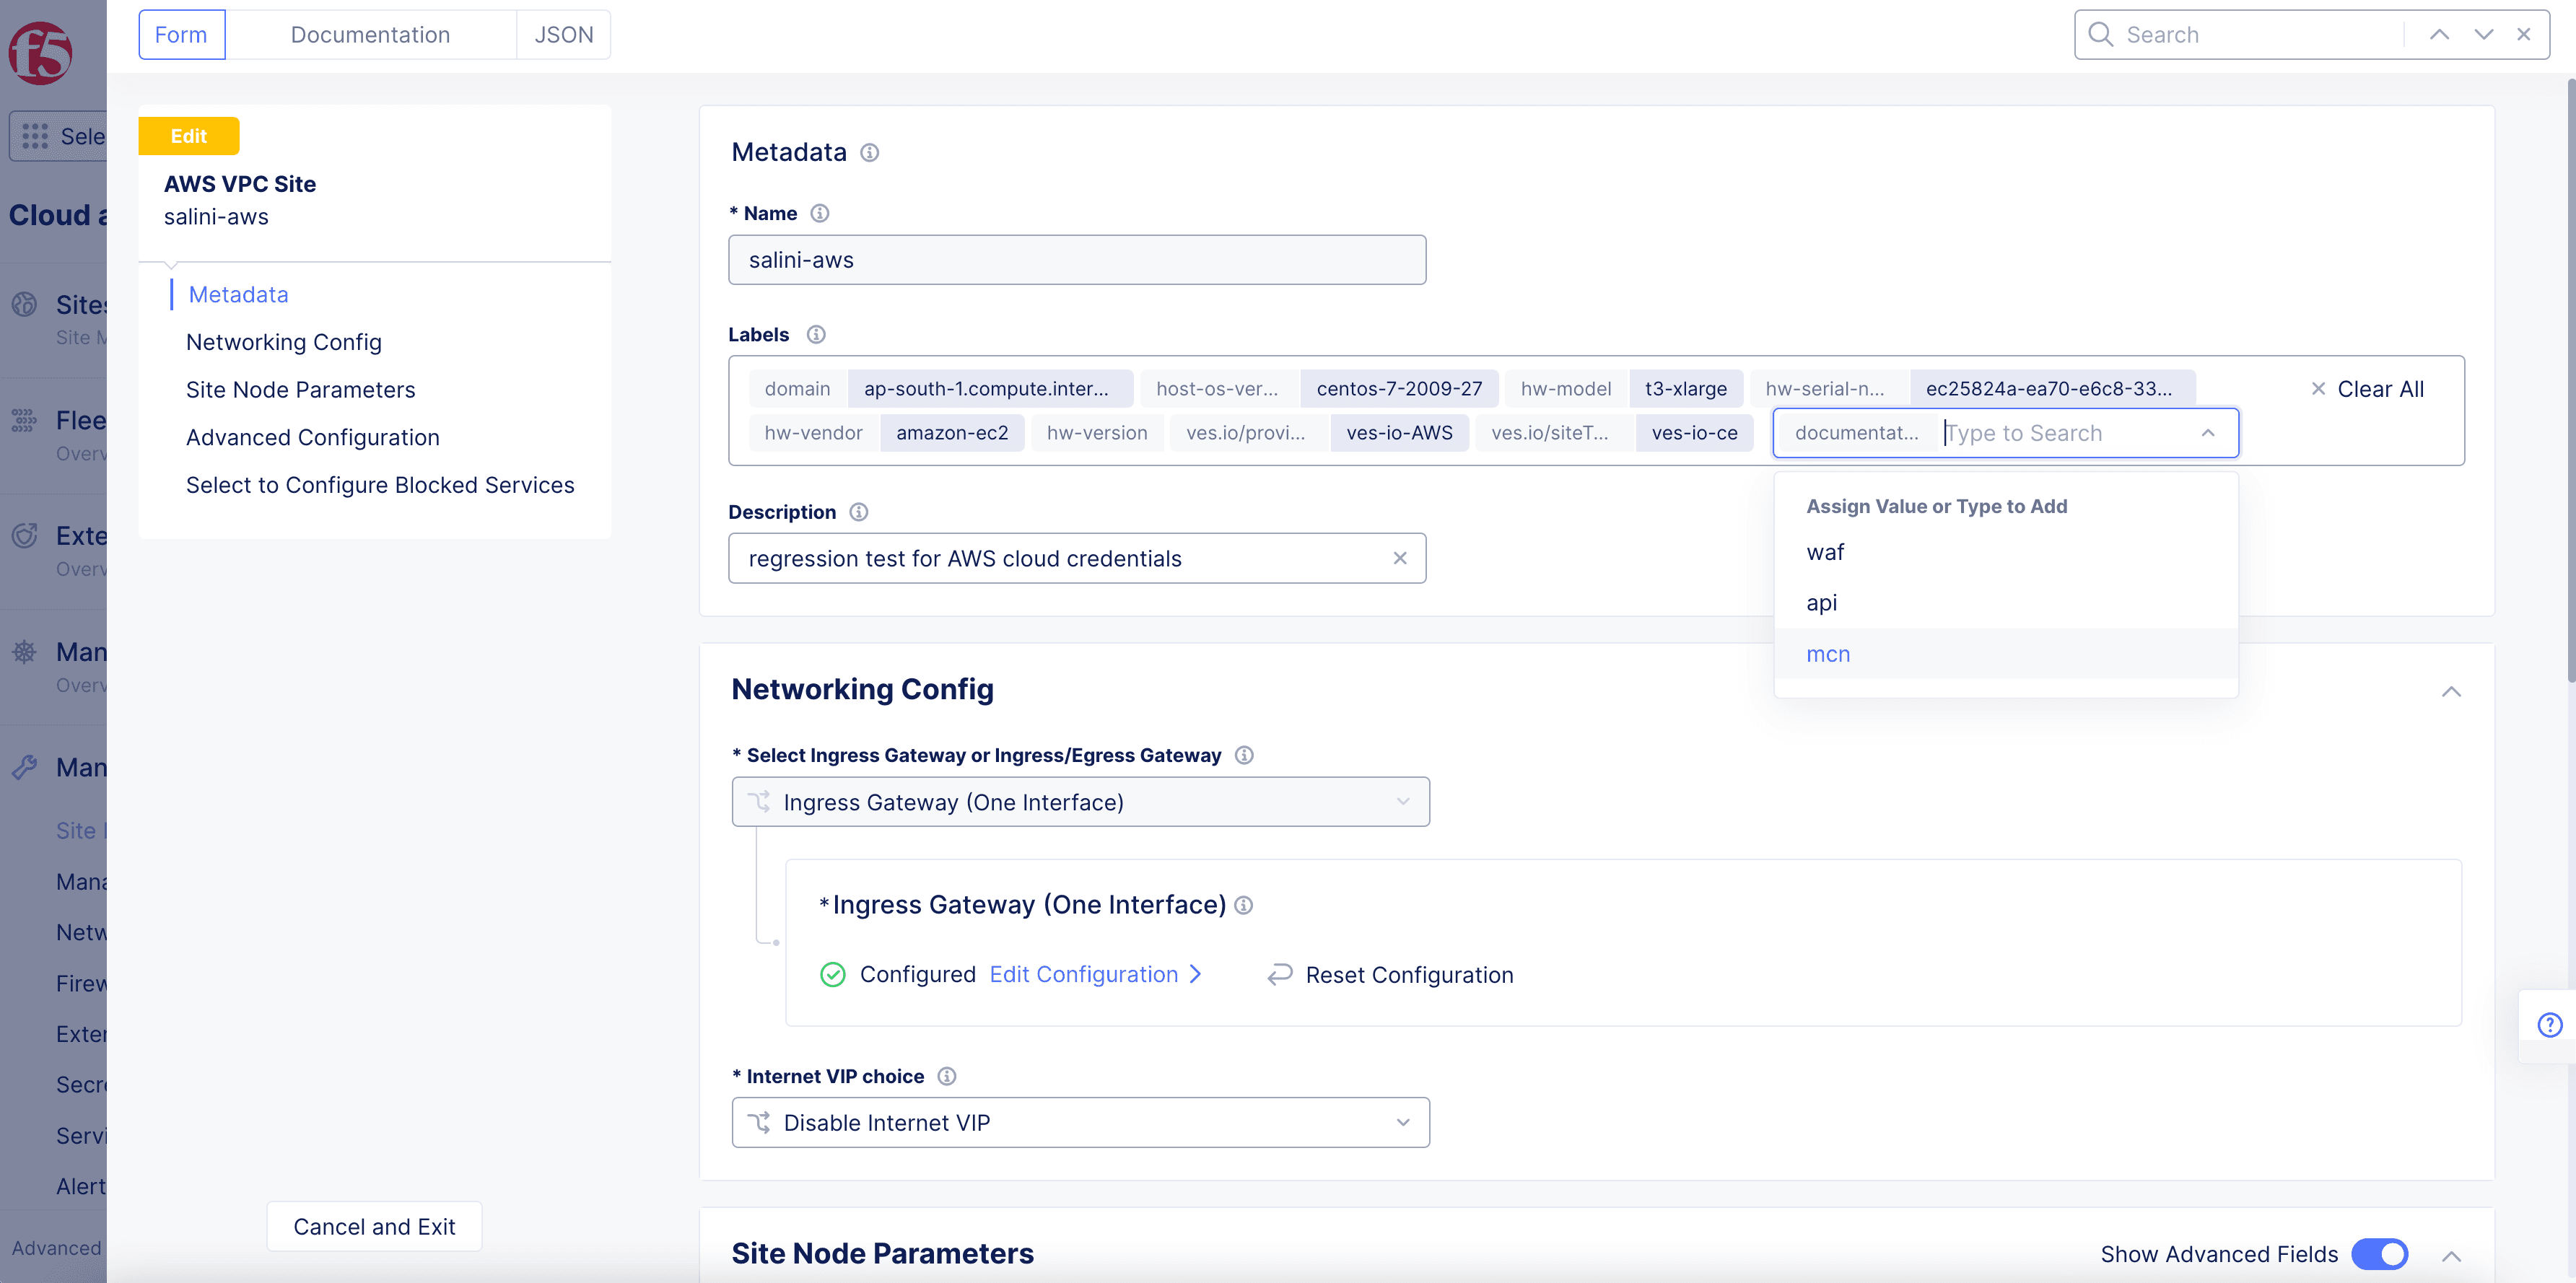Click info icon next to Internet VIP choice
Viewport: 2576px width, 1283px height.
[947, 1077]
